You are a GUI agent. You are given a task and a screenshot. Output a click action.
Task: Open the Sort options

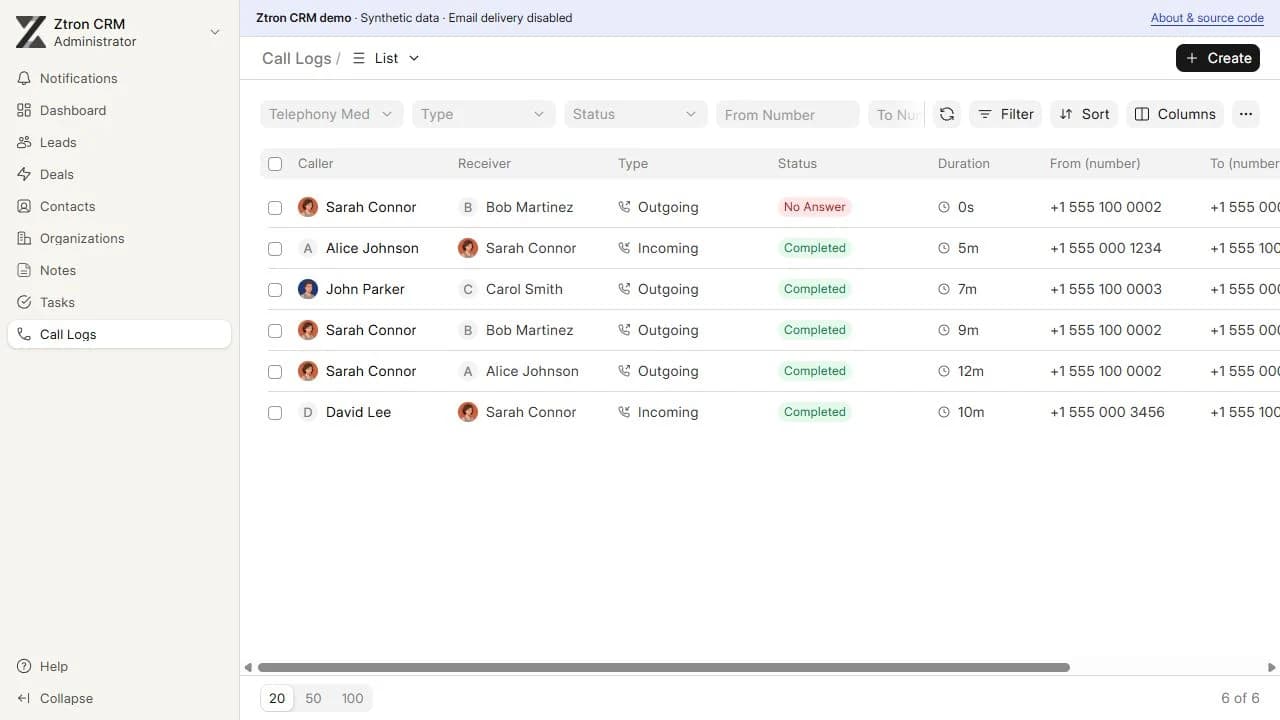tap(1085, 114)
